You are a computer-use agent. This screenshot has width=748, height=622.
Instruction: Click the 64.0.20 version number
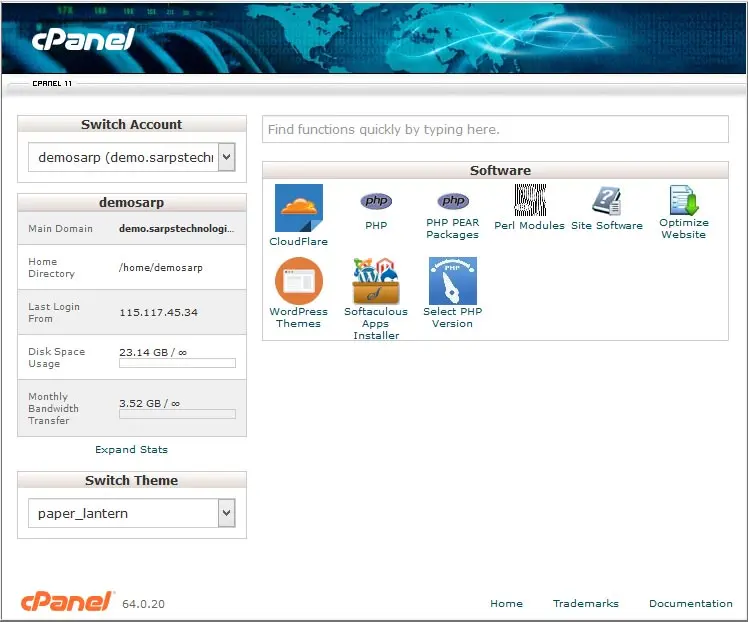144,604
